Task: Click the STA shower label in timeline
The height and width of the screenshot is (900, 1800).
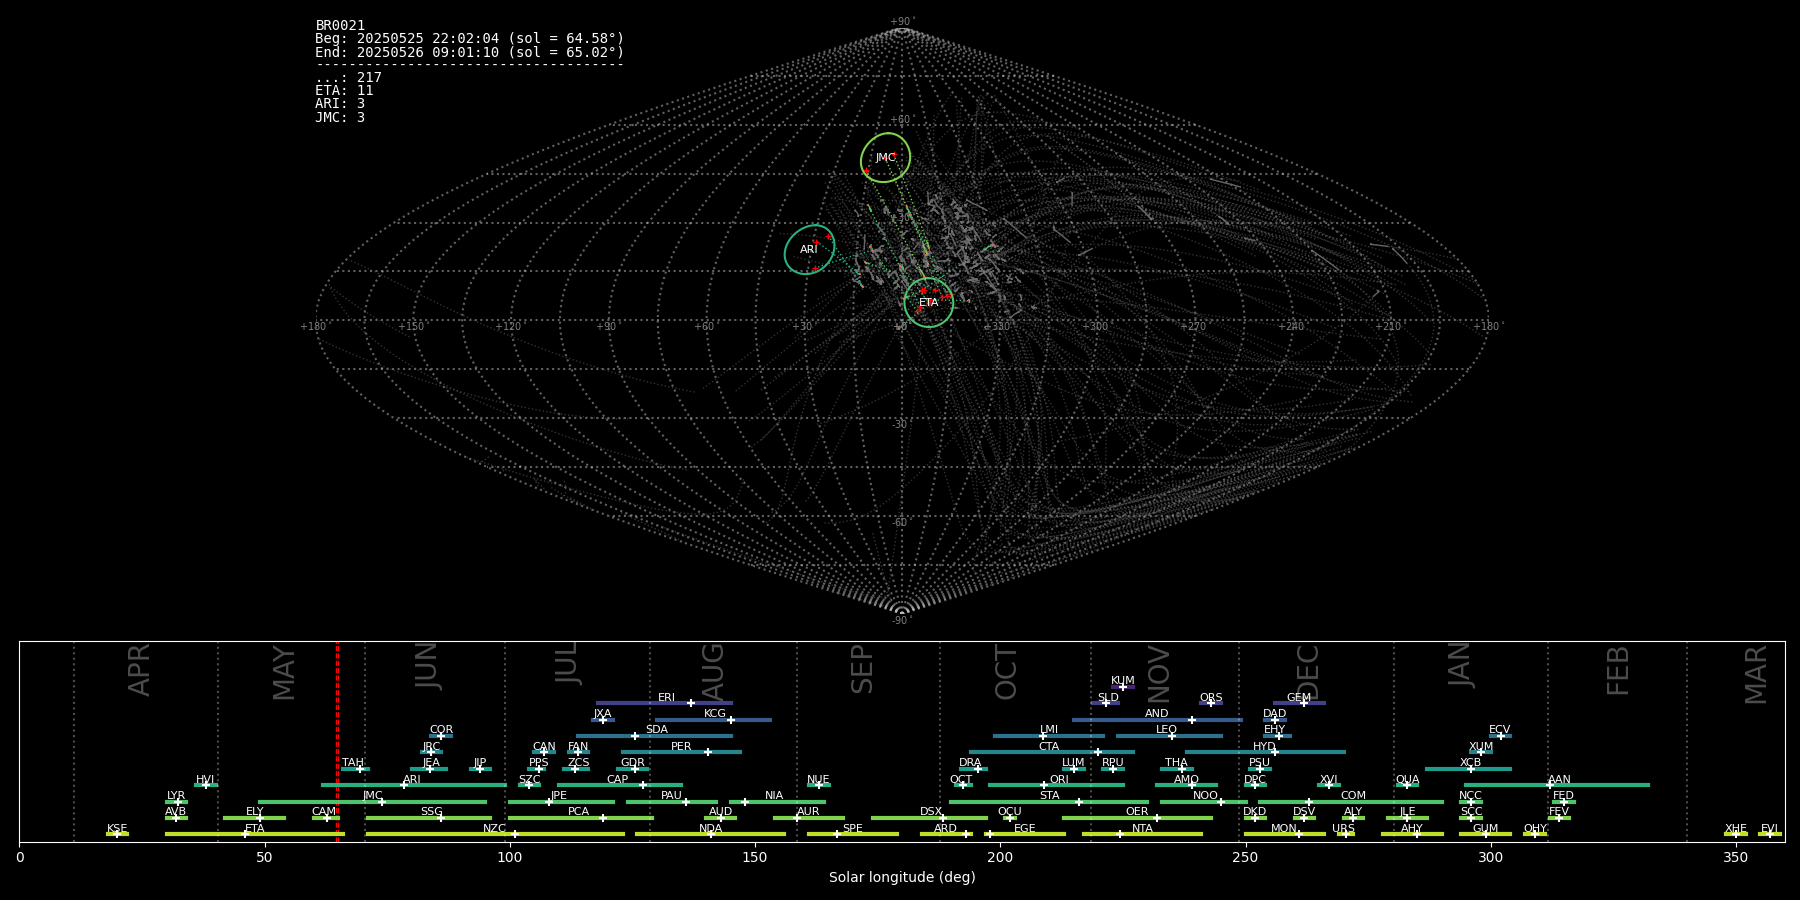Action: tap(1049, 796)
